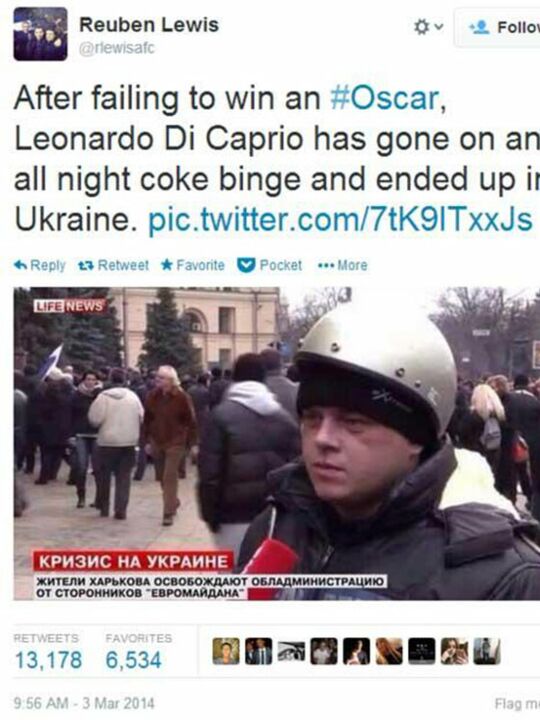Open the pic.twitter.com/7tK9ITxxJs link
This screenshot has height=720, width=540.
(x=340, y=220)
